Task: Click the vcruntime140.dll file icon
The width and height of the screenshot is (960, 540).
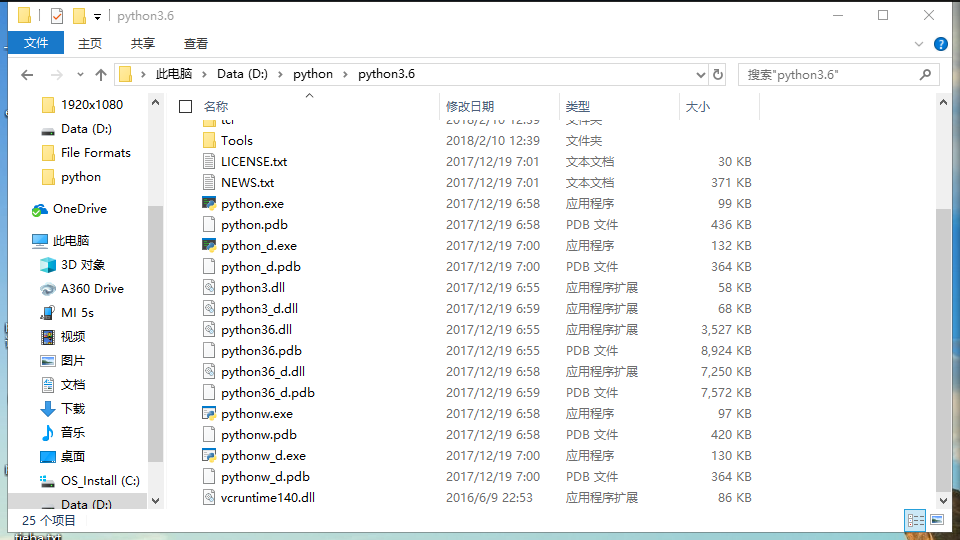Action: point(209,498)
